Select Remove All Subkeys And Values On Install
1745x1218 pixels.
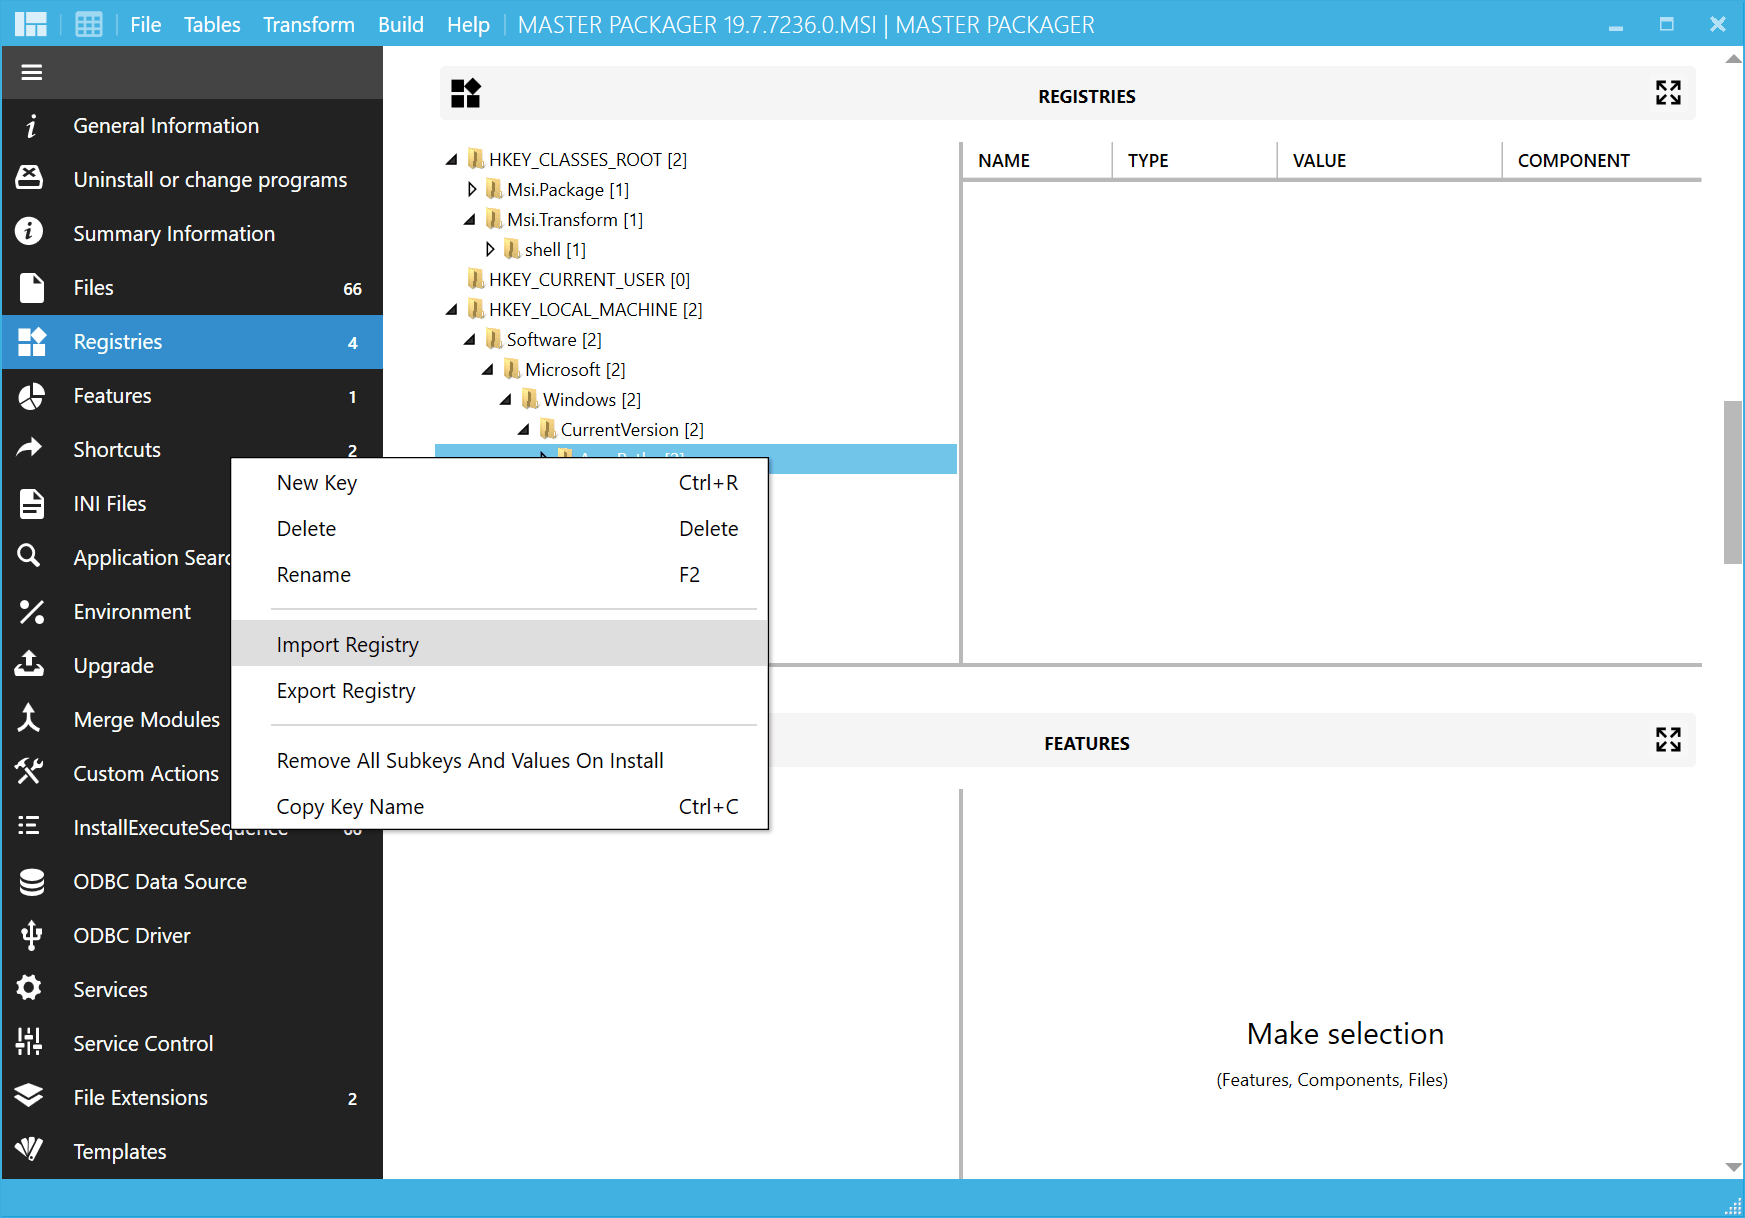coord(469,761)
